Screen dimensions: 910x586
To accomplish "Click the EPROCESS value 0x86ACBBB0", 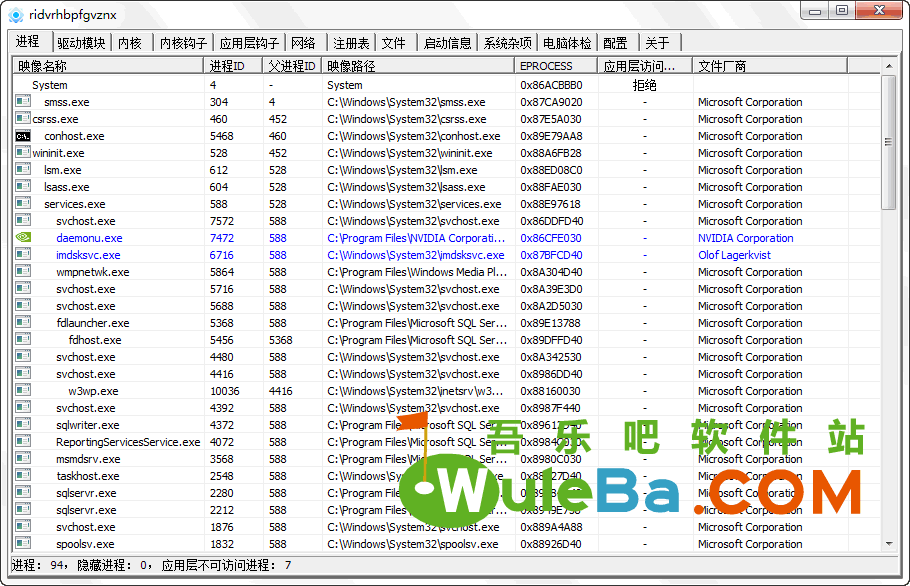I will (551, 85).
